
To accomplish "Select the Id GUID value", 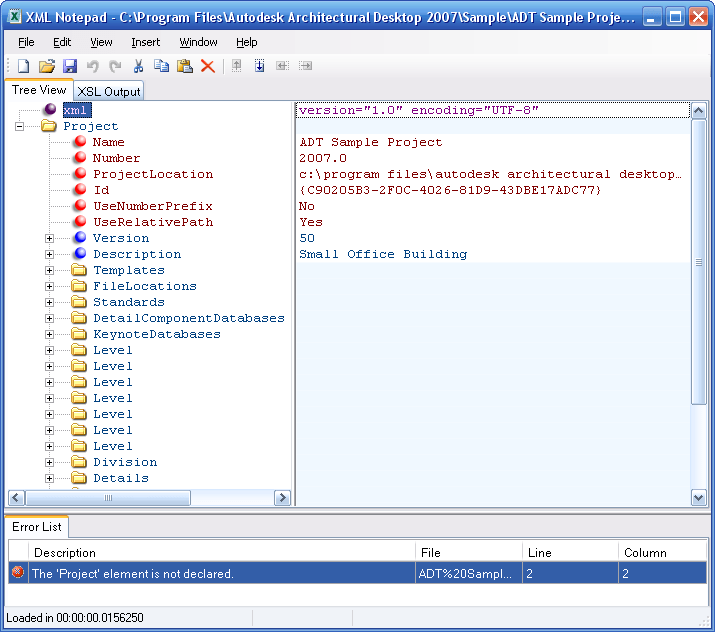I will point(450,190).
